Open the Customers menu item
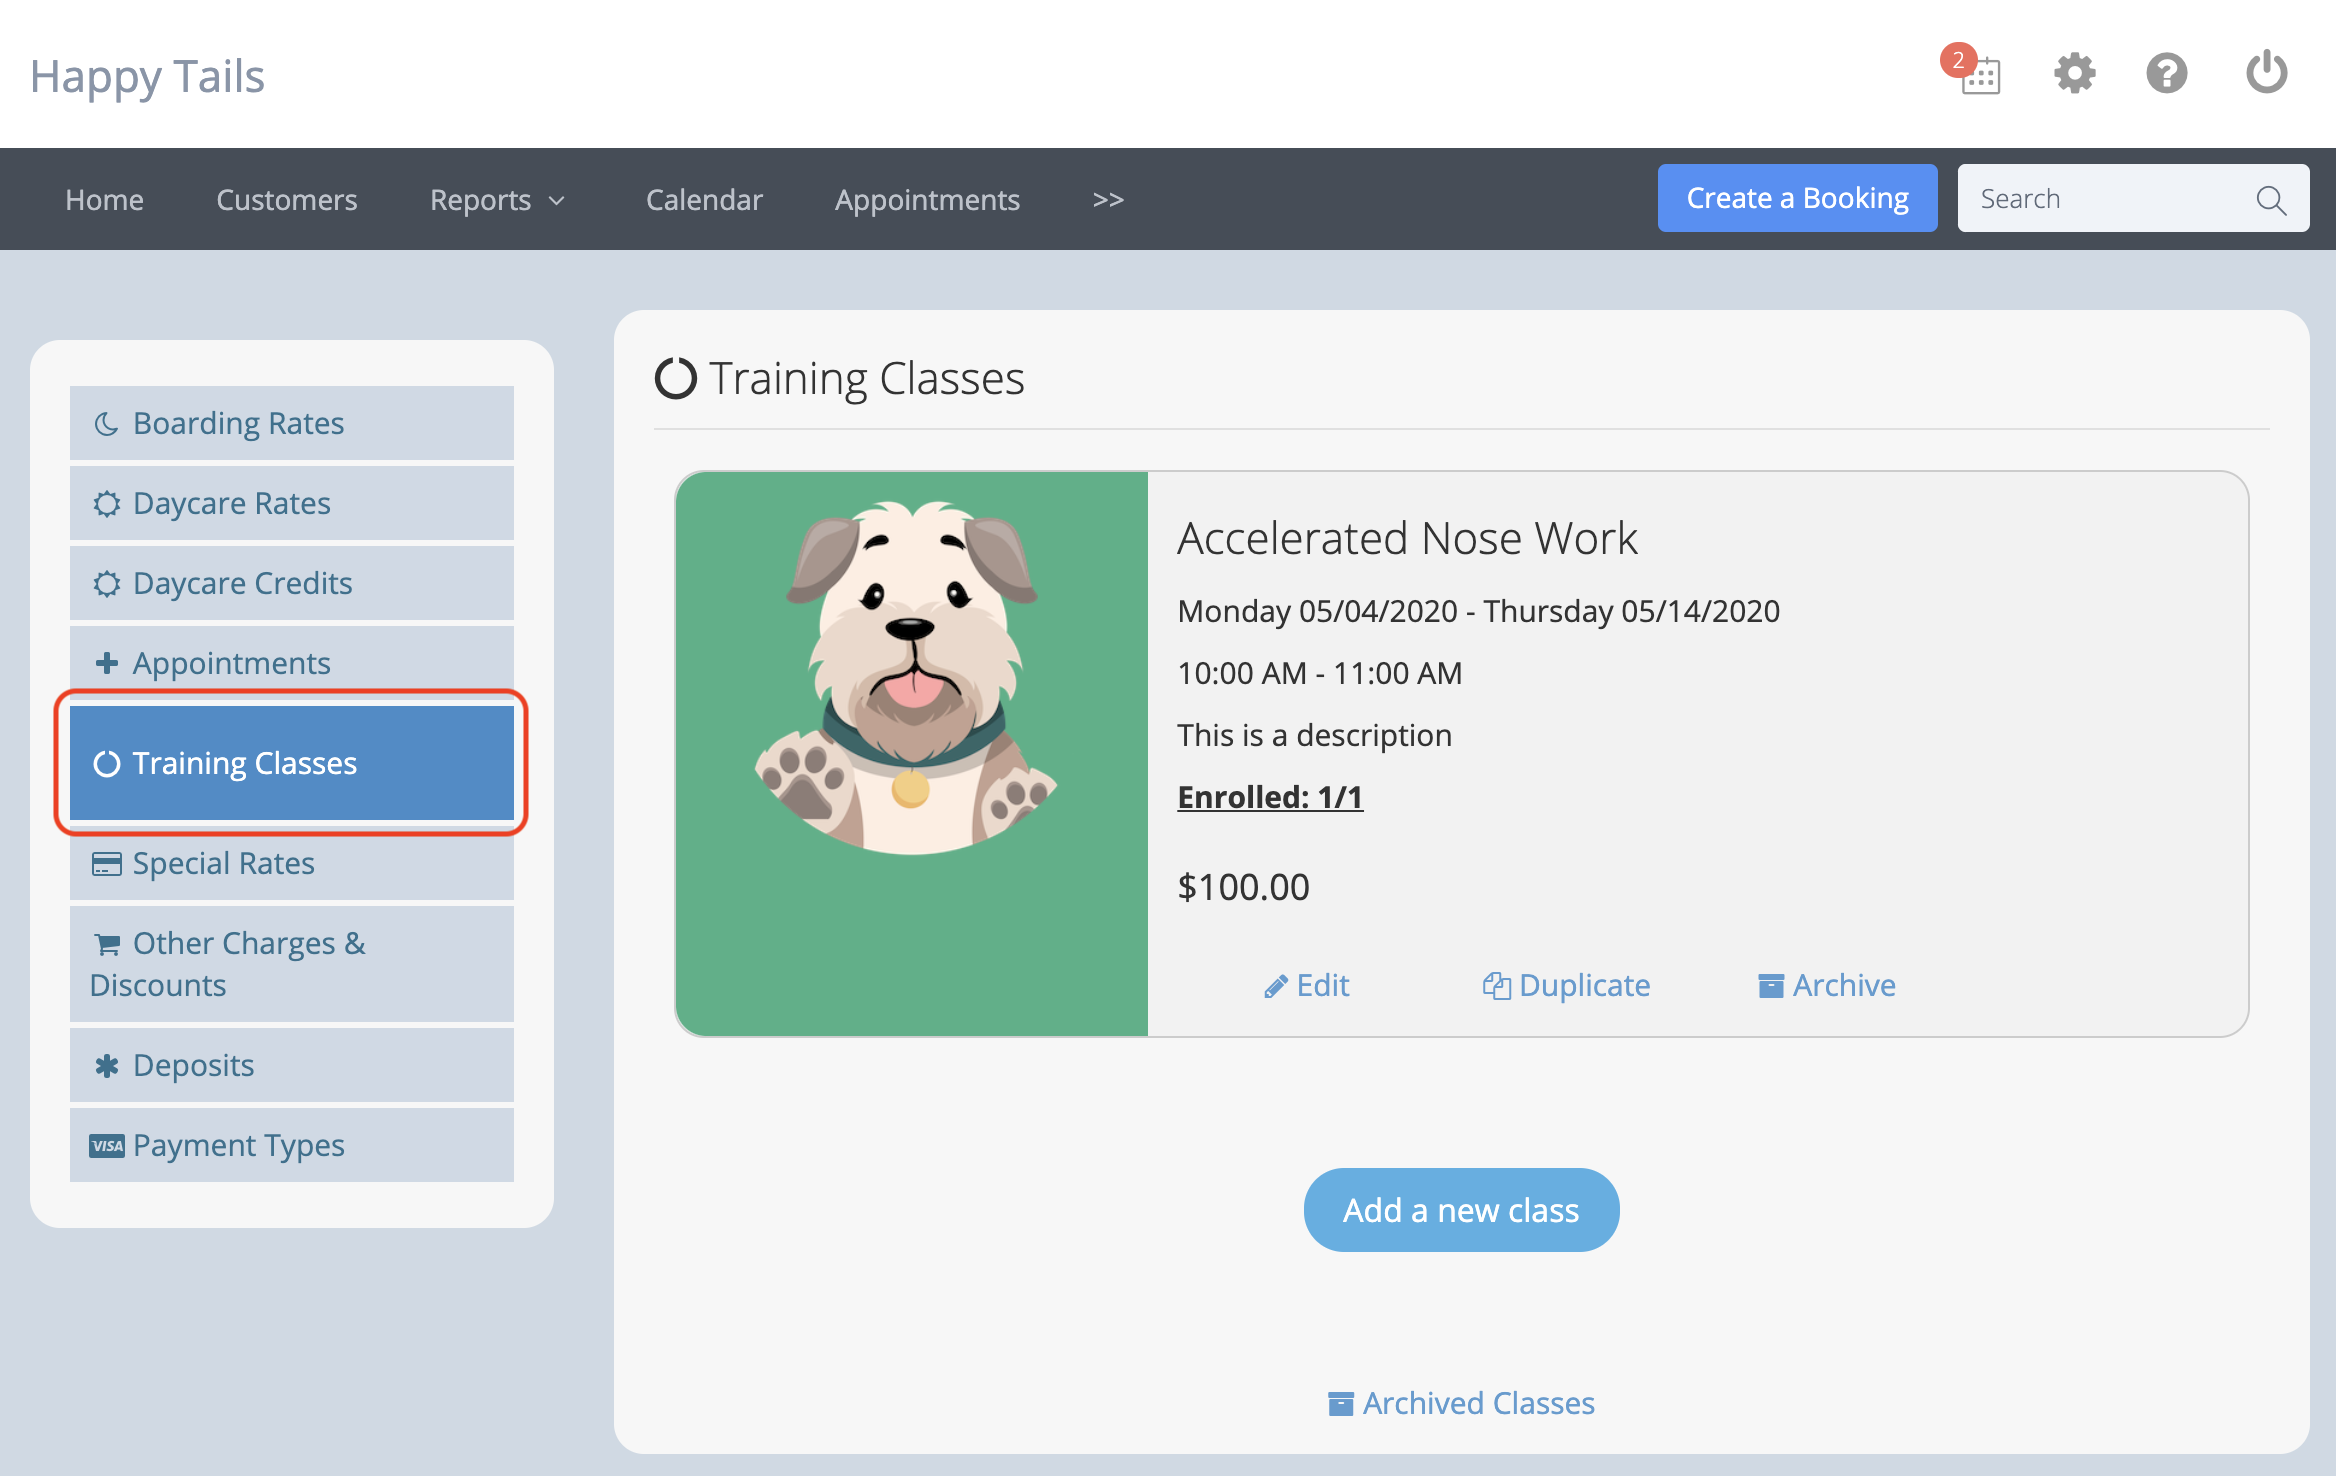The height and width of the screenshot is (1476, 2336). pyautogui.click(x=286, y=200)
